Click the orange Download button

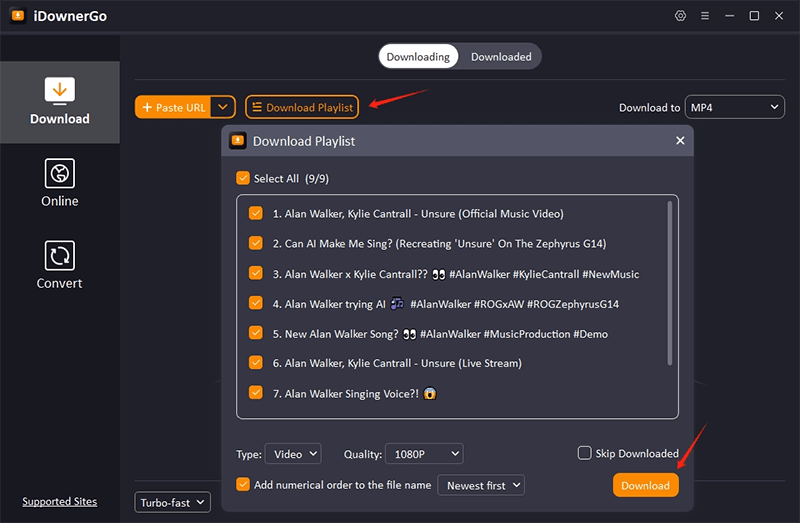point(645,485)
